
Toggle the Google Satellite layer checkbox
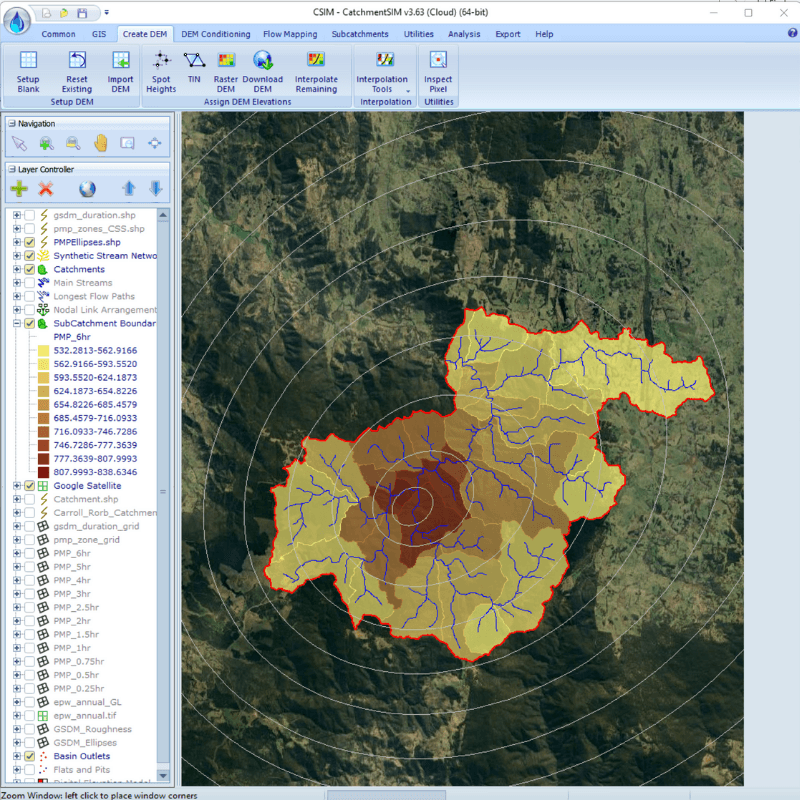coord(30,486)
